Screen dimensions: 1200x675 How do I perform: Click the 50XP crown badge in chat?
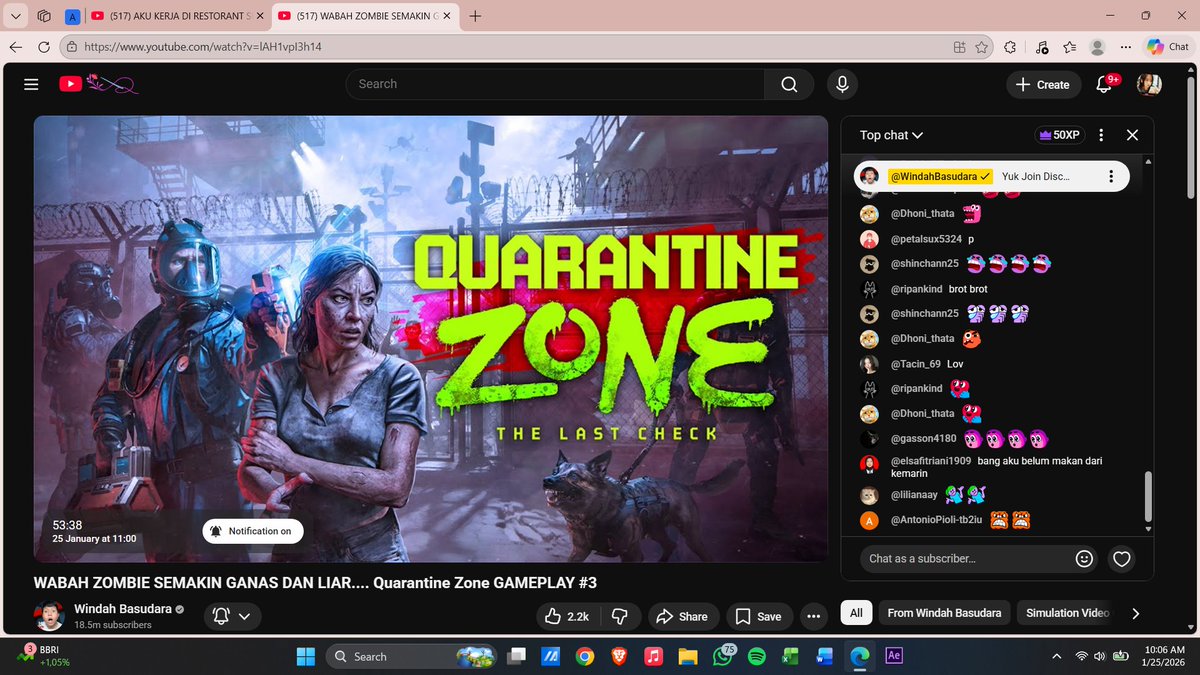[1060, 135]
